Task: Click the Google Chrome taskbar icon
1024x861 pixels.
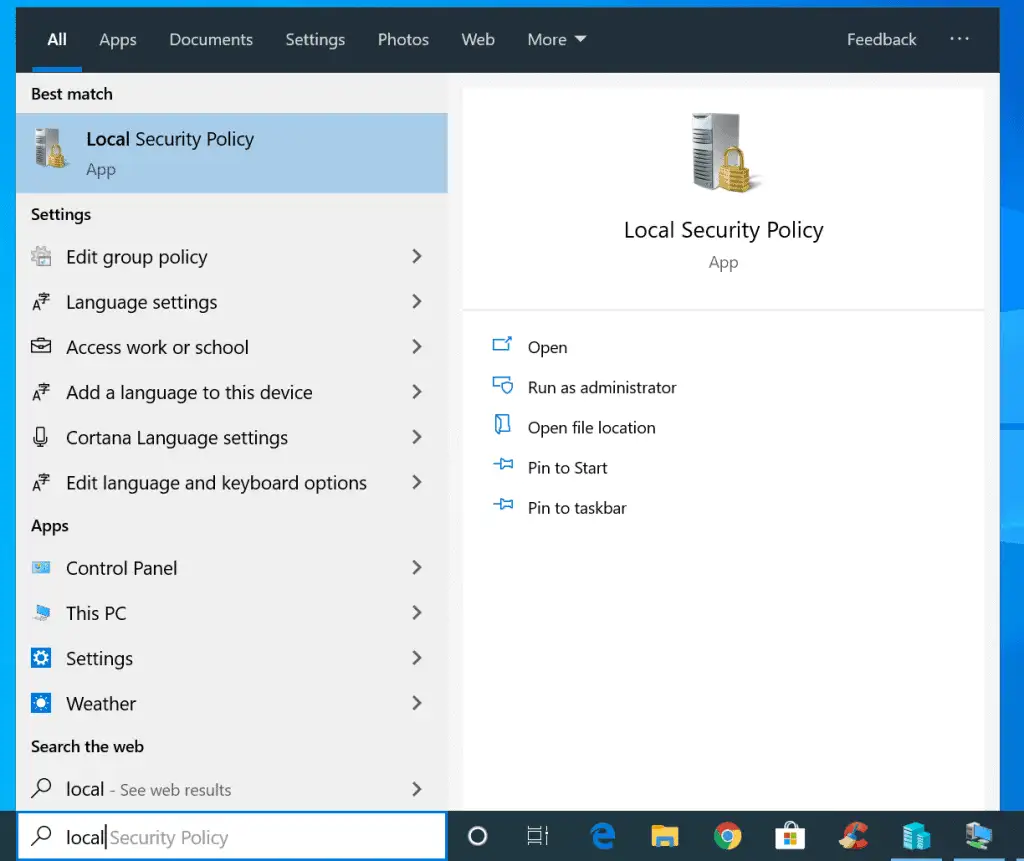Action: click(x=727, y=836)
